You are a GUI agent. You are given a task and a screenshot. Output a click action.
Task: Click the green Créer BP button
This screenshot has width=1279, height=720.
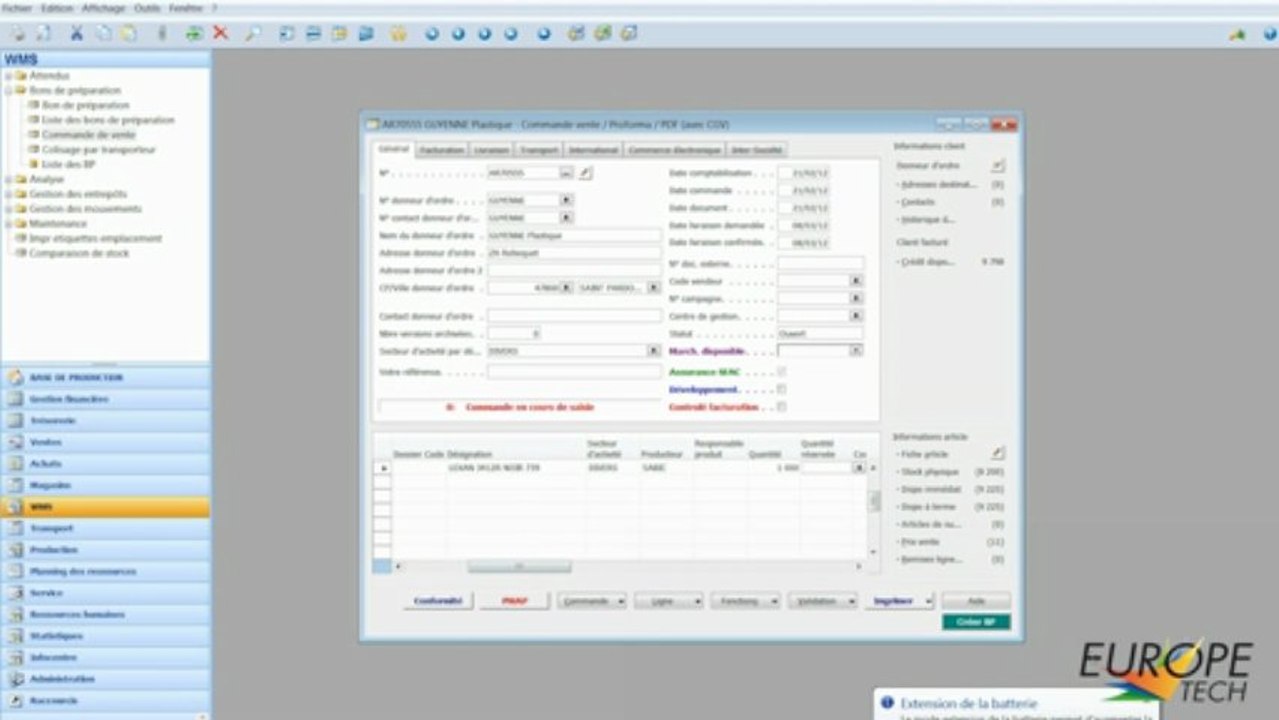pyautogui.click(x=976, y=622)
